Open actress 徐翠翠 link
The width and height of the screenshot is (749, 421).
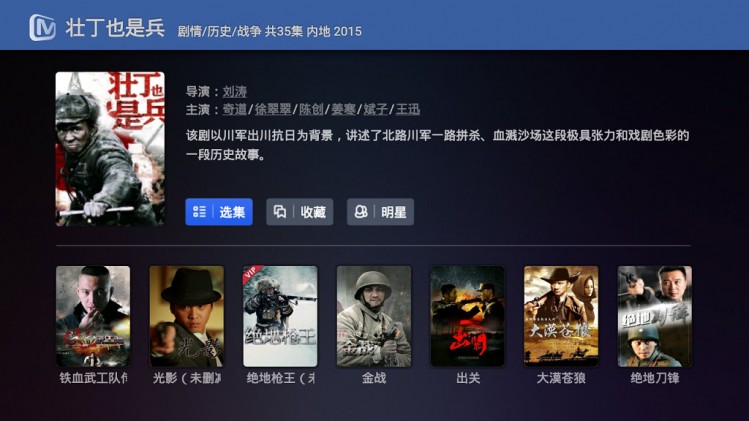click(273, 109)
